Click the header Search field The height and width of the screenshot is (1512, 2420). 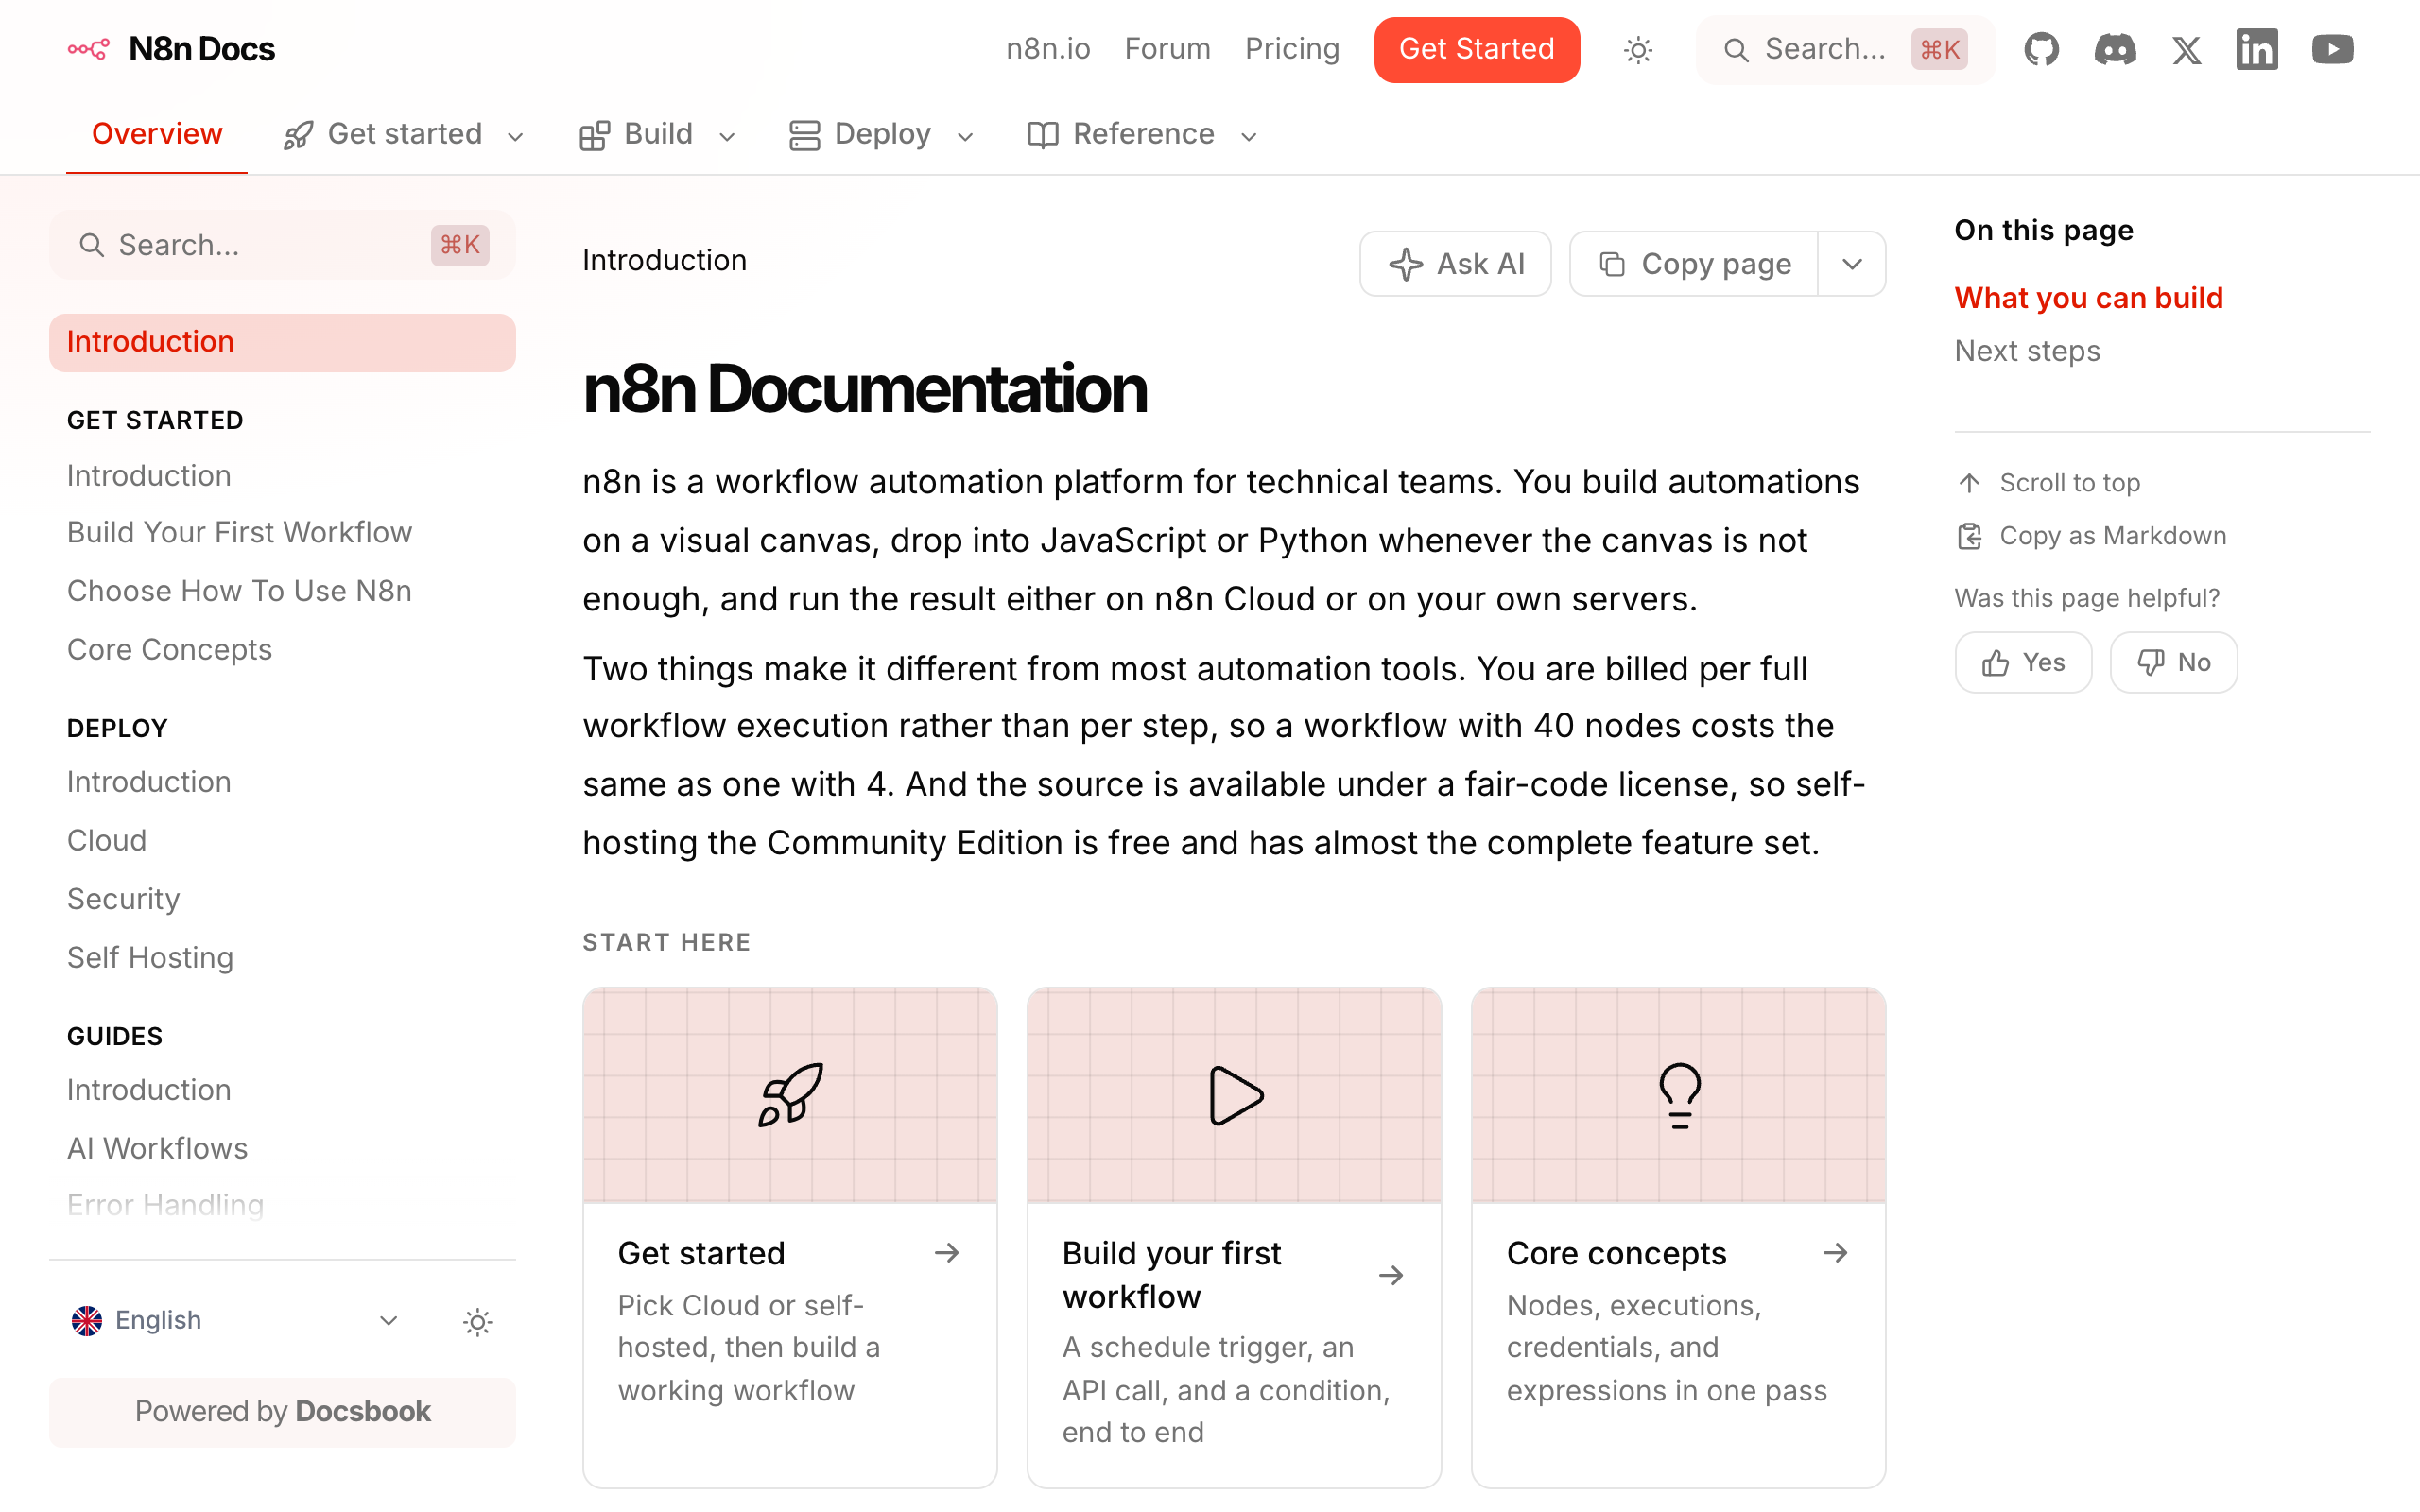point(1845,49)
